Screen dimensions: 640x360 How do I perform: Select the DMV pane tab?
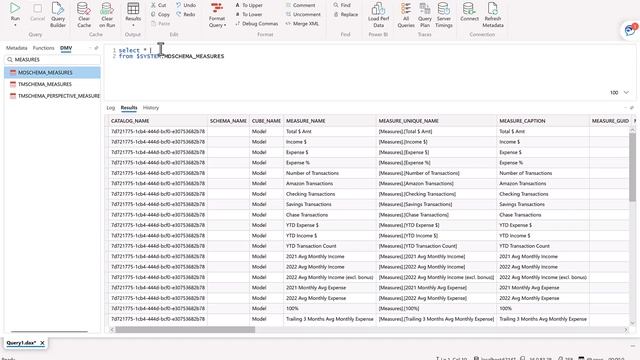coord(66,48)
